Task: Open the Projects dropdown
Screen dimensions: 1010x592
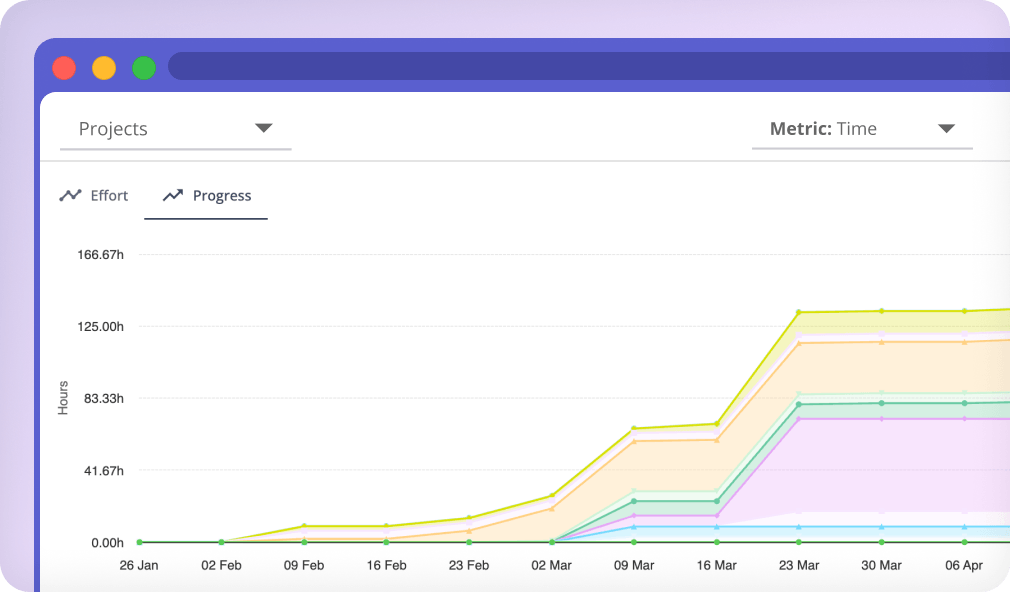Action: point(175,129)
